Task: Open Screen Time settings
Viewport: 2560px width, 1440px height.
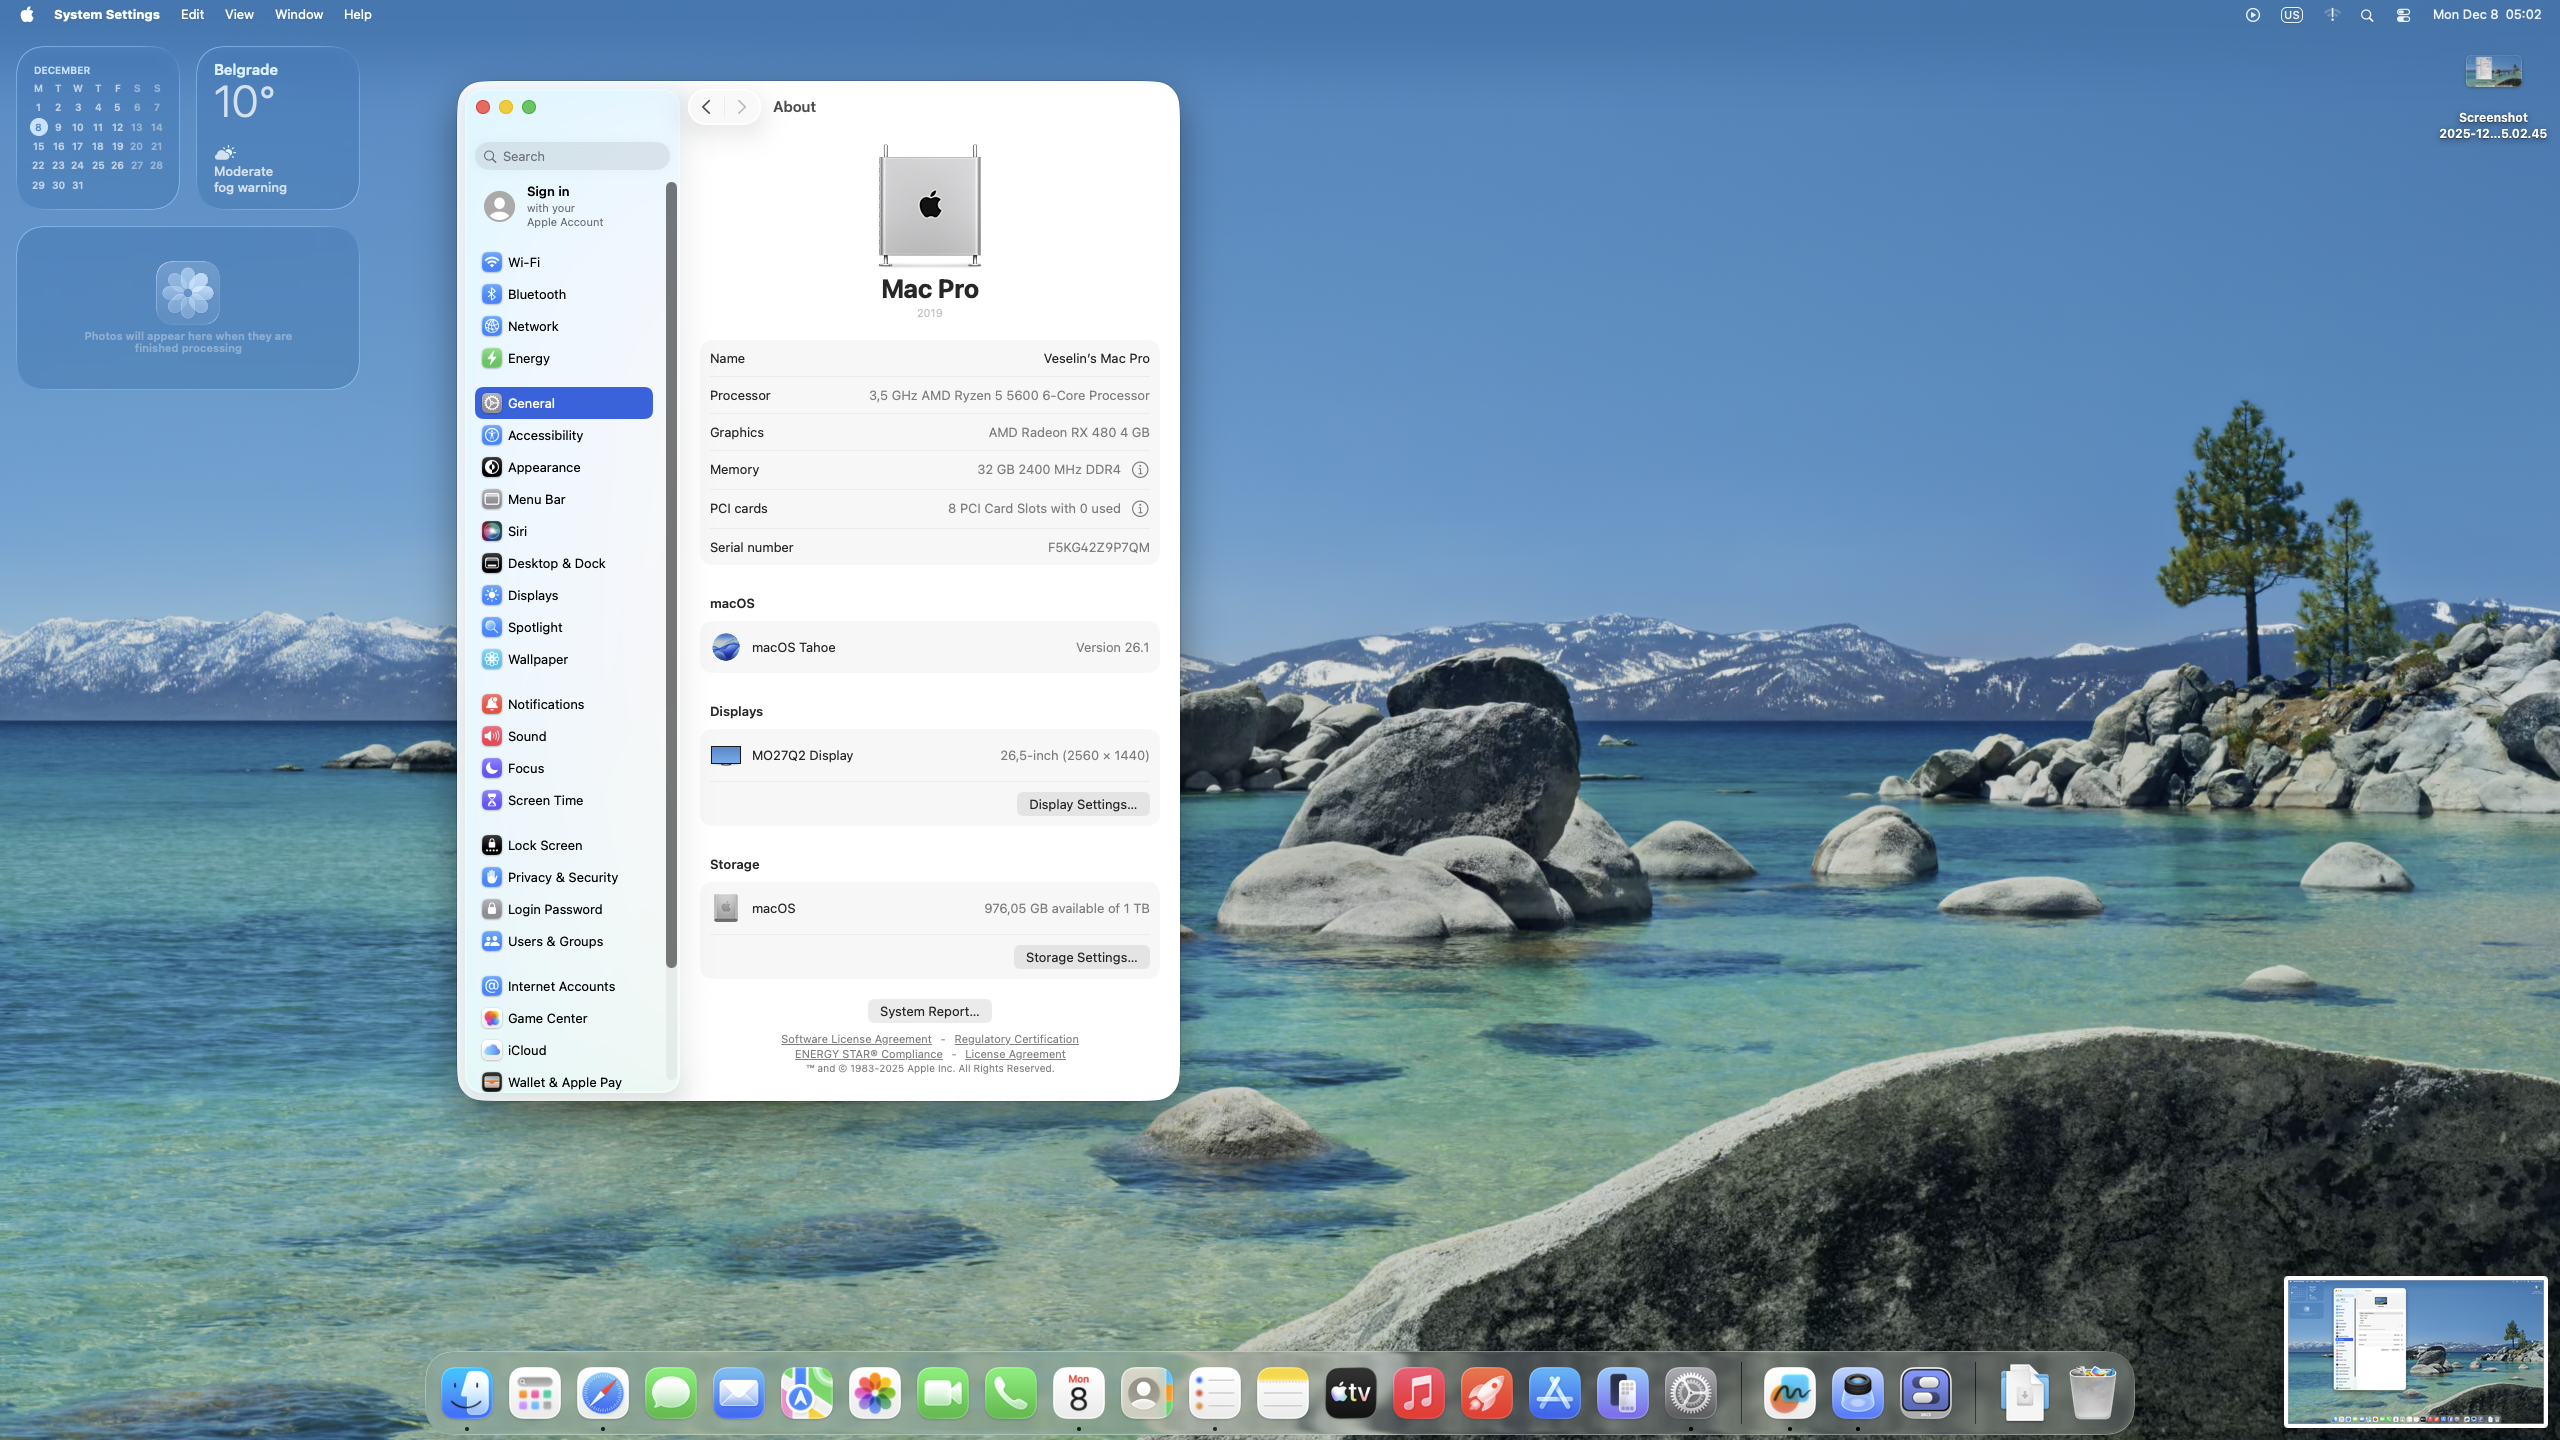Action: point(545,800)
